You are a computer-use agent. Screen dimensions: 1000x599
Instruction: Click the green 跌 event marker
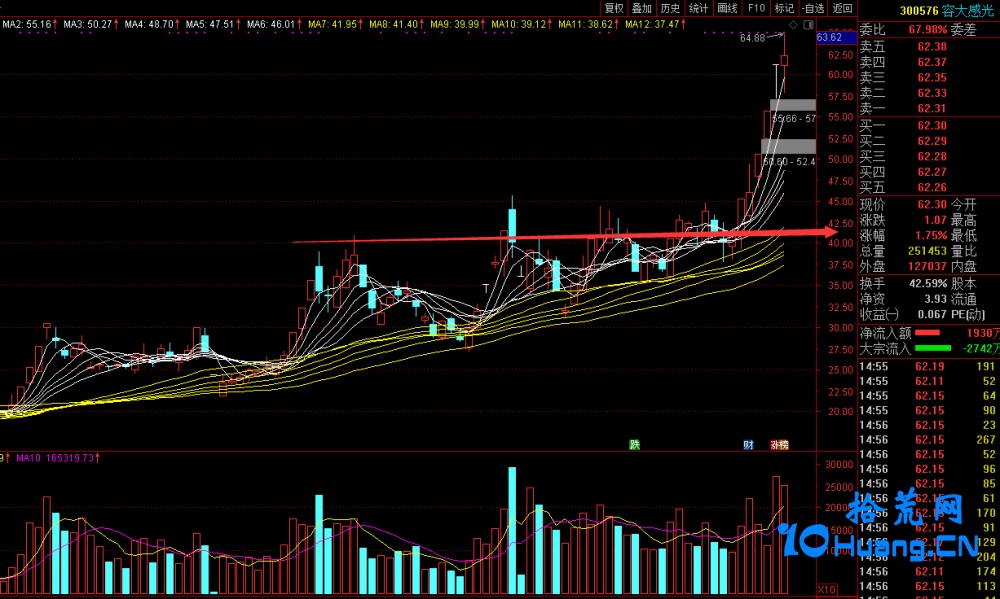coord(635,445)
